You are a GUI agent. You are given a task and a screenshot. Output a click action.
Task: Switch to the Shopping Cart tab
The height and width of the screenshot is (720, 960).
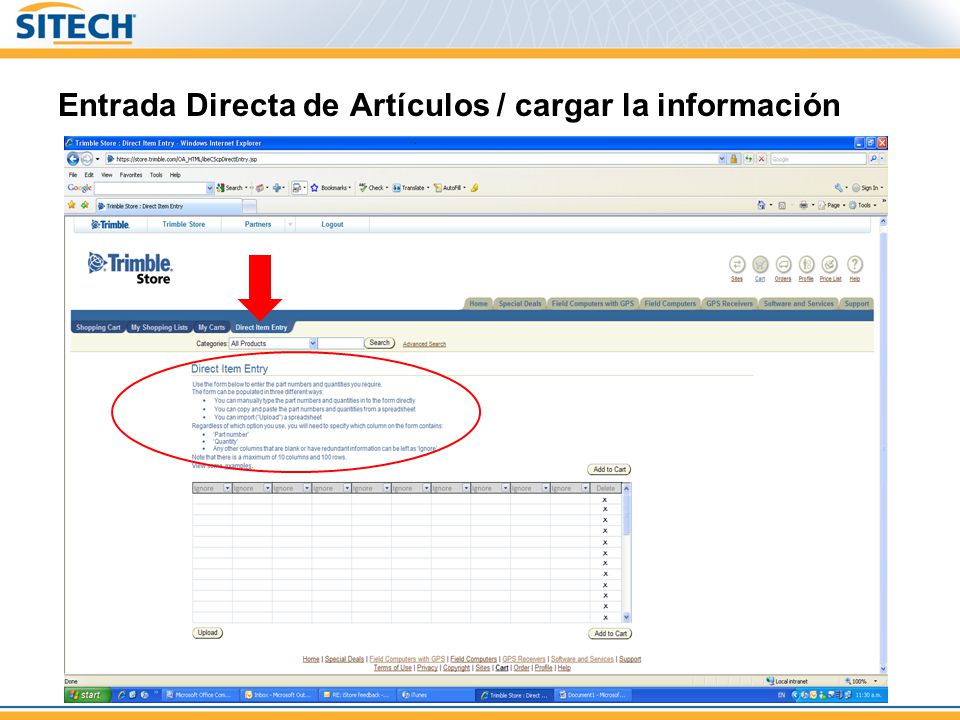[x=98, y=328]
